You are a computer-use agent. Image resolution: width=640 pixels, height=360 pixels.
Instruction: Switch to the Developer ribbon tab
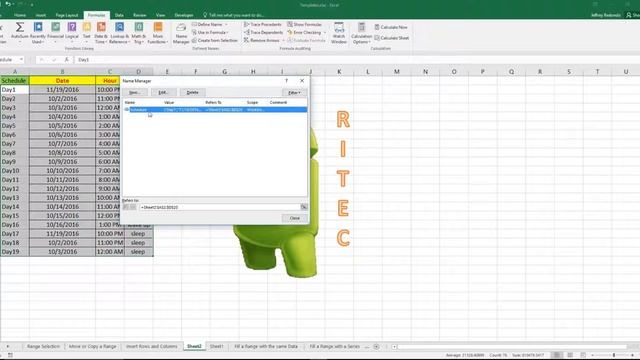[184, 15]
